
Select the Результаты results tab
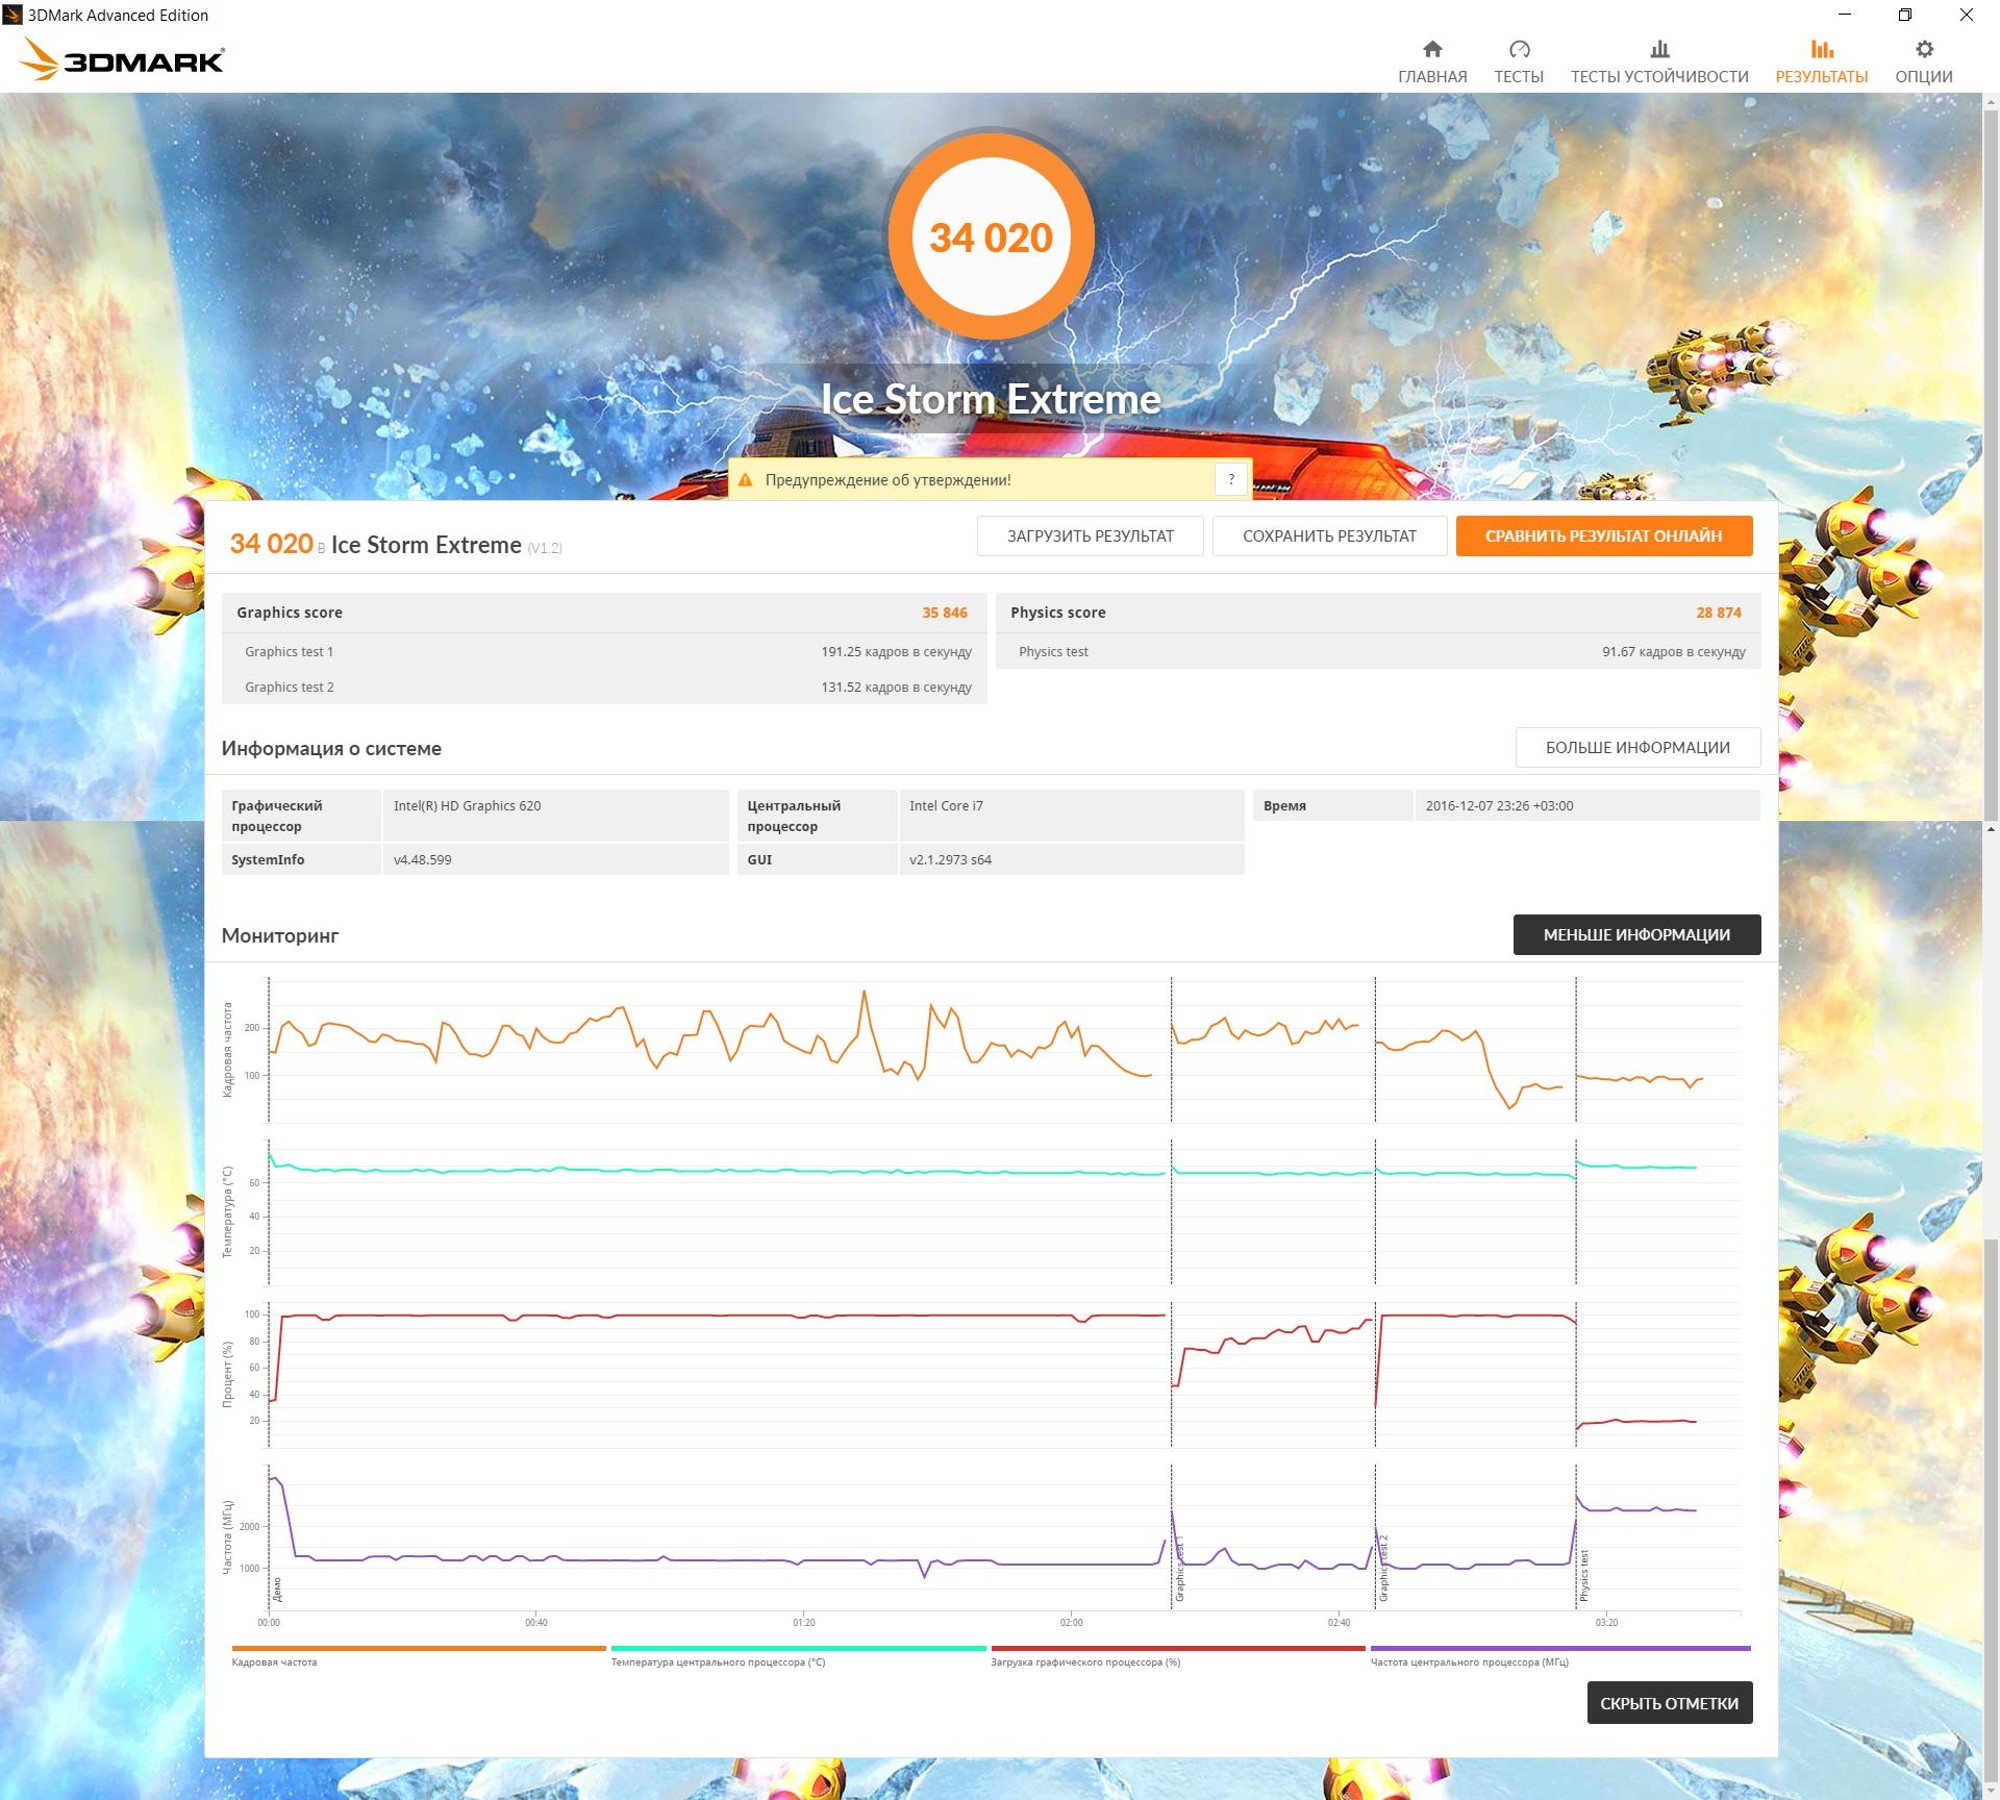[x=1821, y=62]
